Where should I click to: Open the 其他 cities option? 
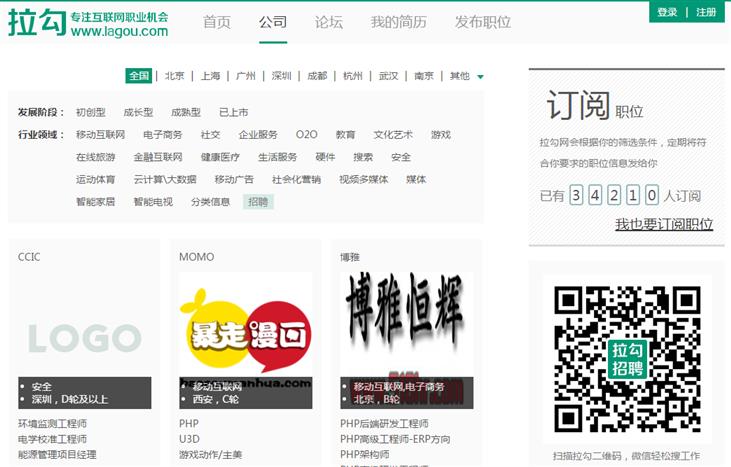[x=460, y=76]
